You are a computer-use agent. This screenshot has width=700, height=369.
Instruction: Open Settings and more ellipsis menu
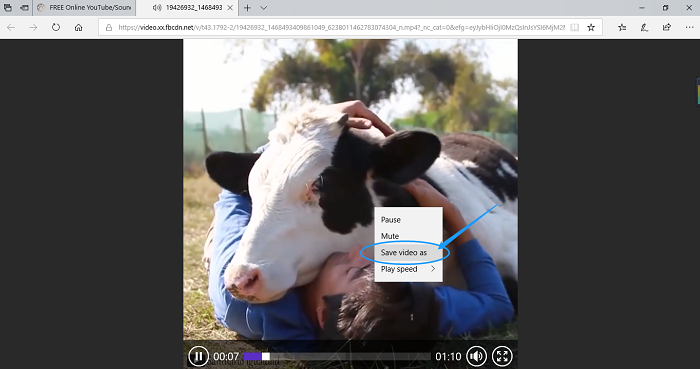[689, 27]
